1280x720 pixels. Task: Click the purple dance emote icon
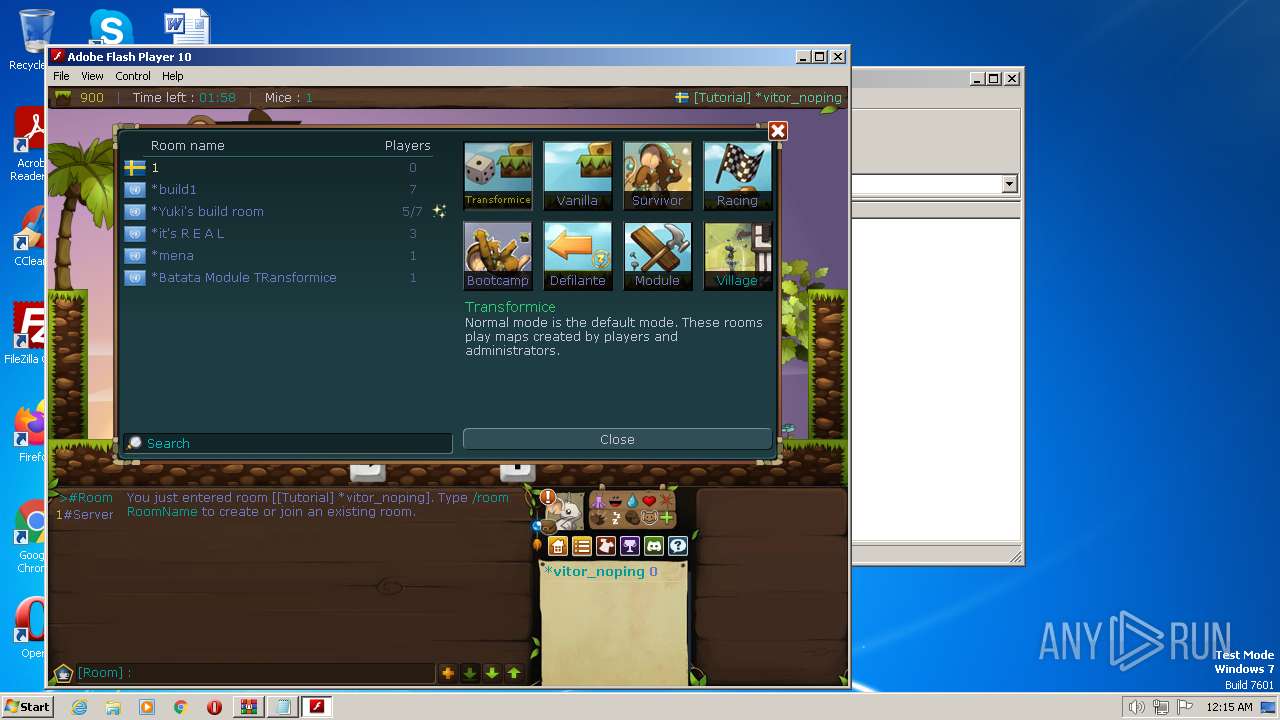[x=598, y=501]
